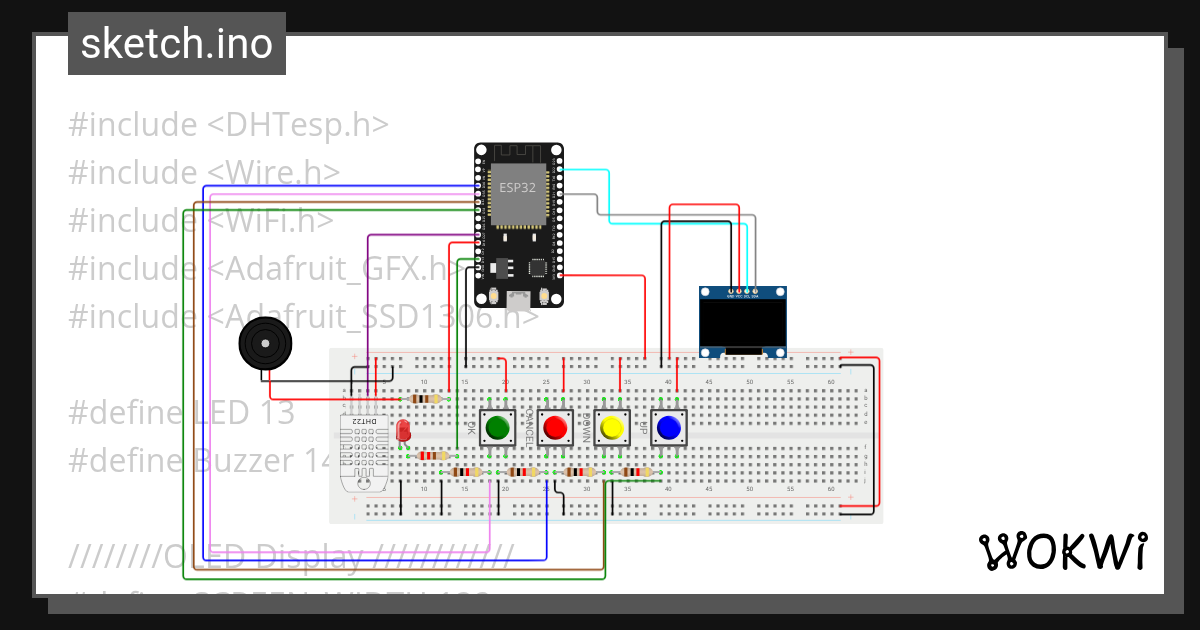Viewport: 1200px width, 630px height.
Task: Select the sketch.ino tab
Action: (x=176, y=43)
